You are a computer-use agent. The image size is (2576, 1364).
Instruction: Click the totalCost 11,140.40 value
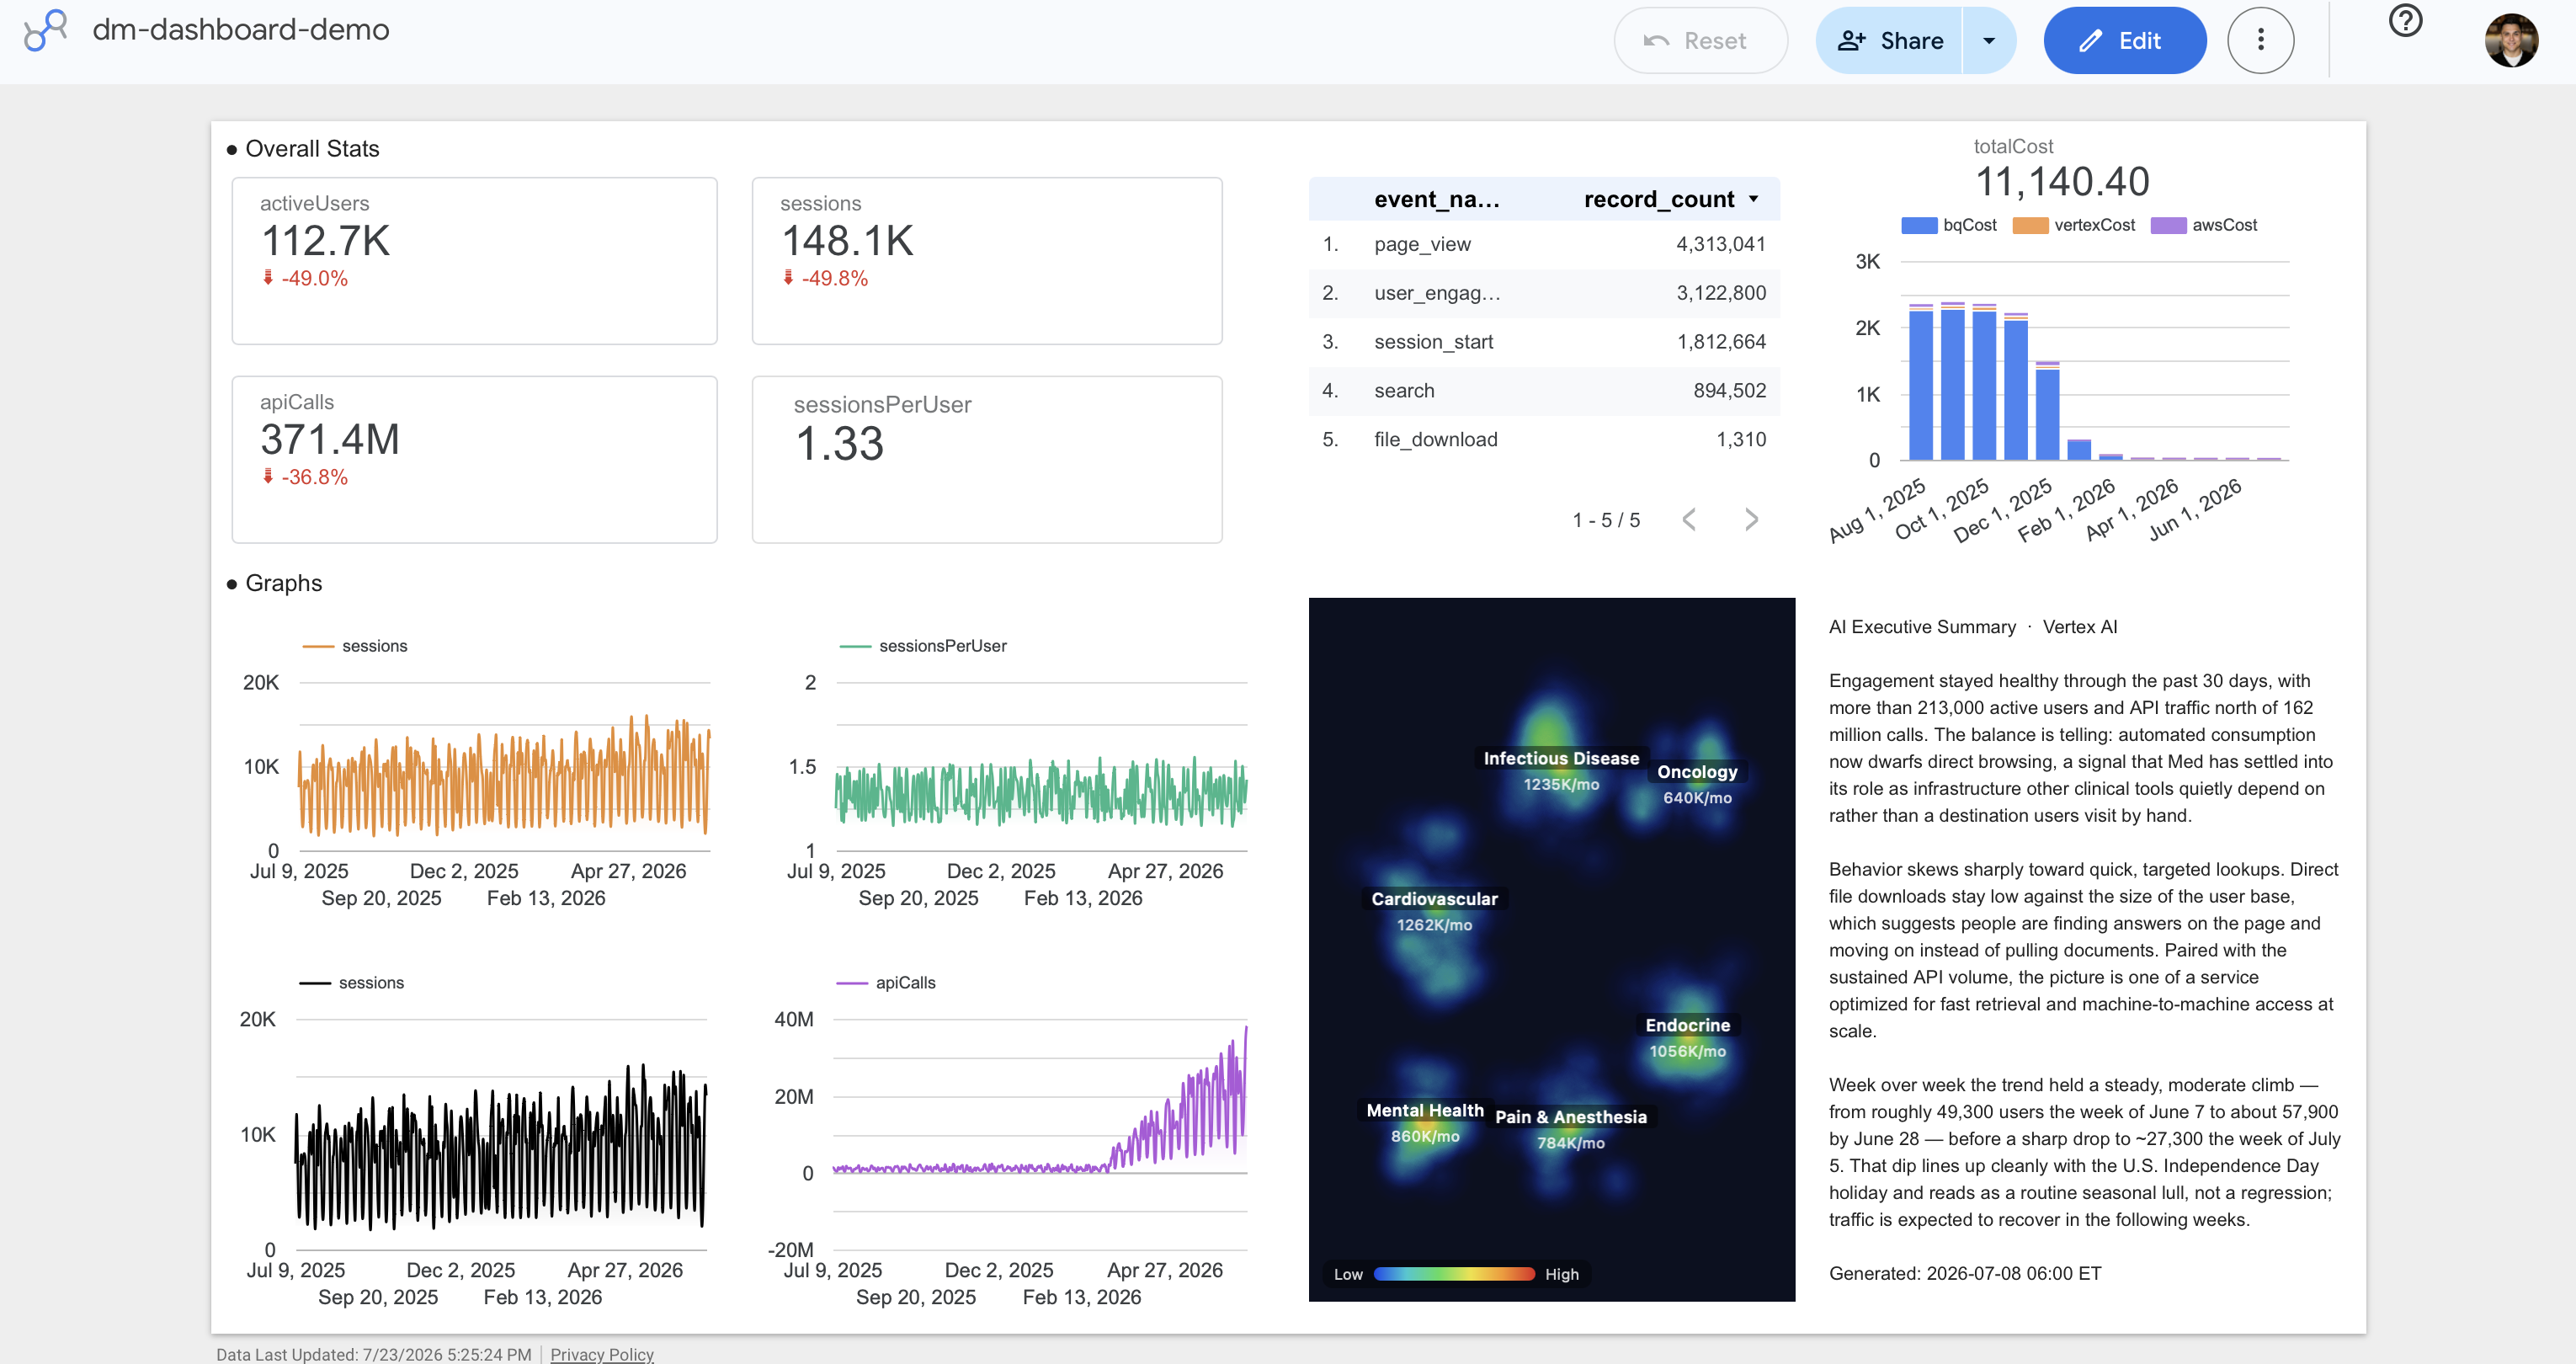point(2061,182)
